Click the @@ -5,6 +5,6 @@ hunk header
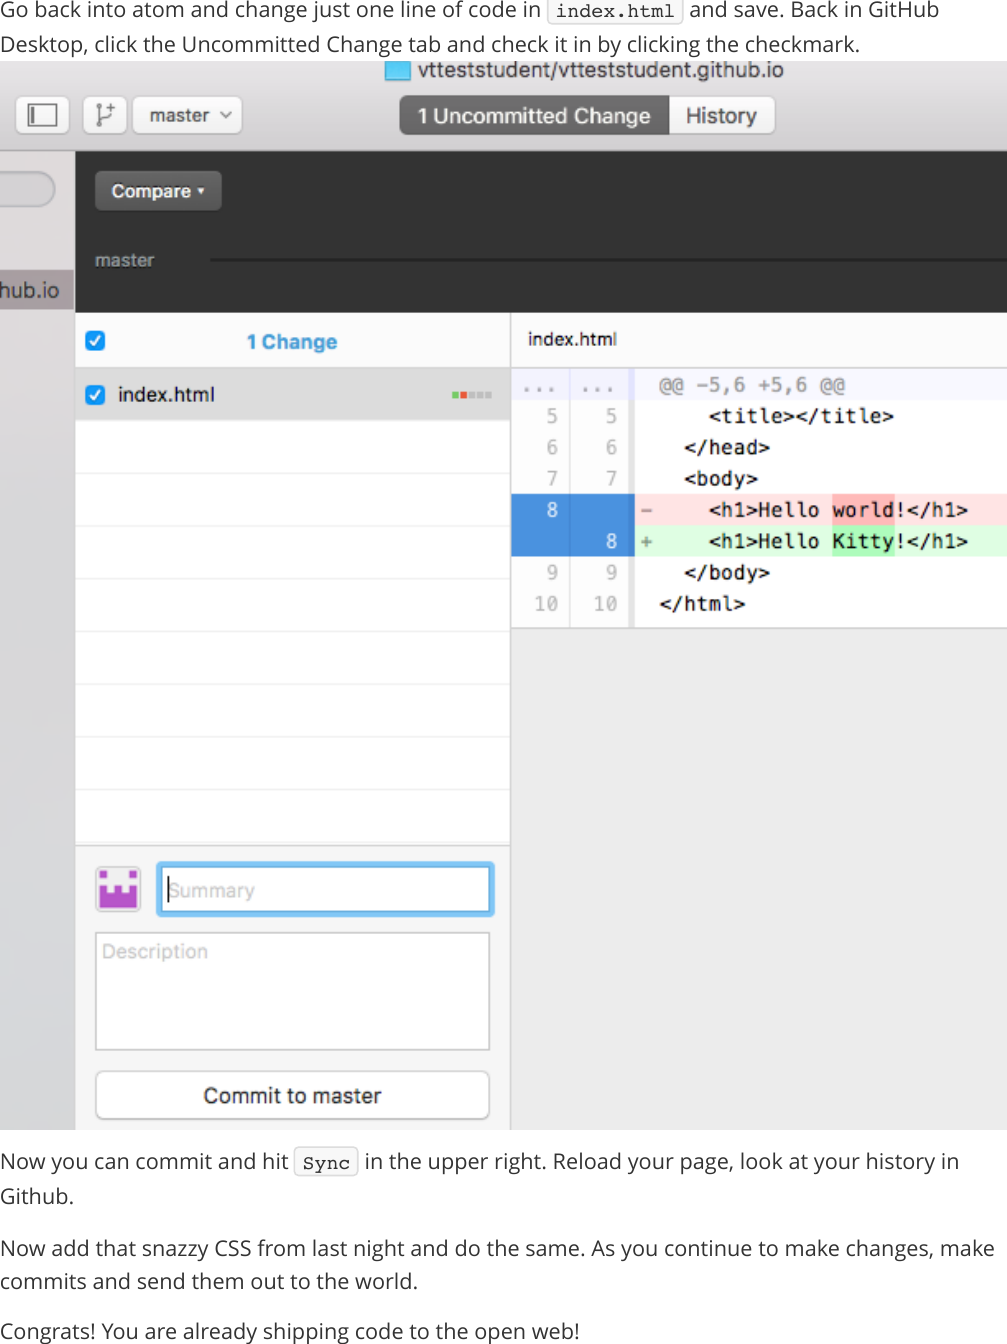Screen dimensions: 1007x1344 tap(752, 385)
